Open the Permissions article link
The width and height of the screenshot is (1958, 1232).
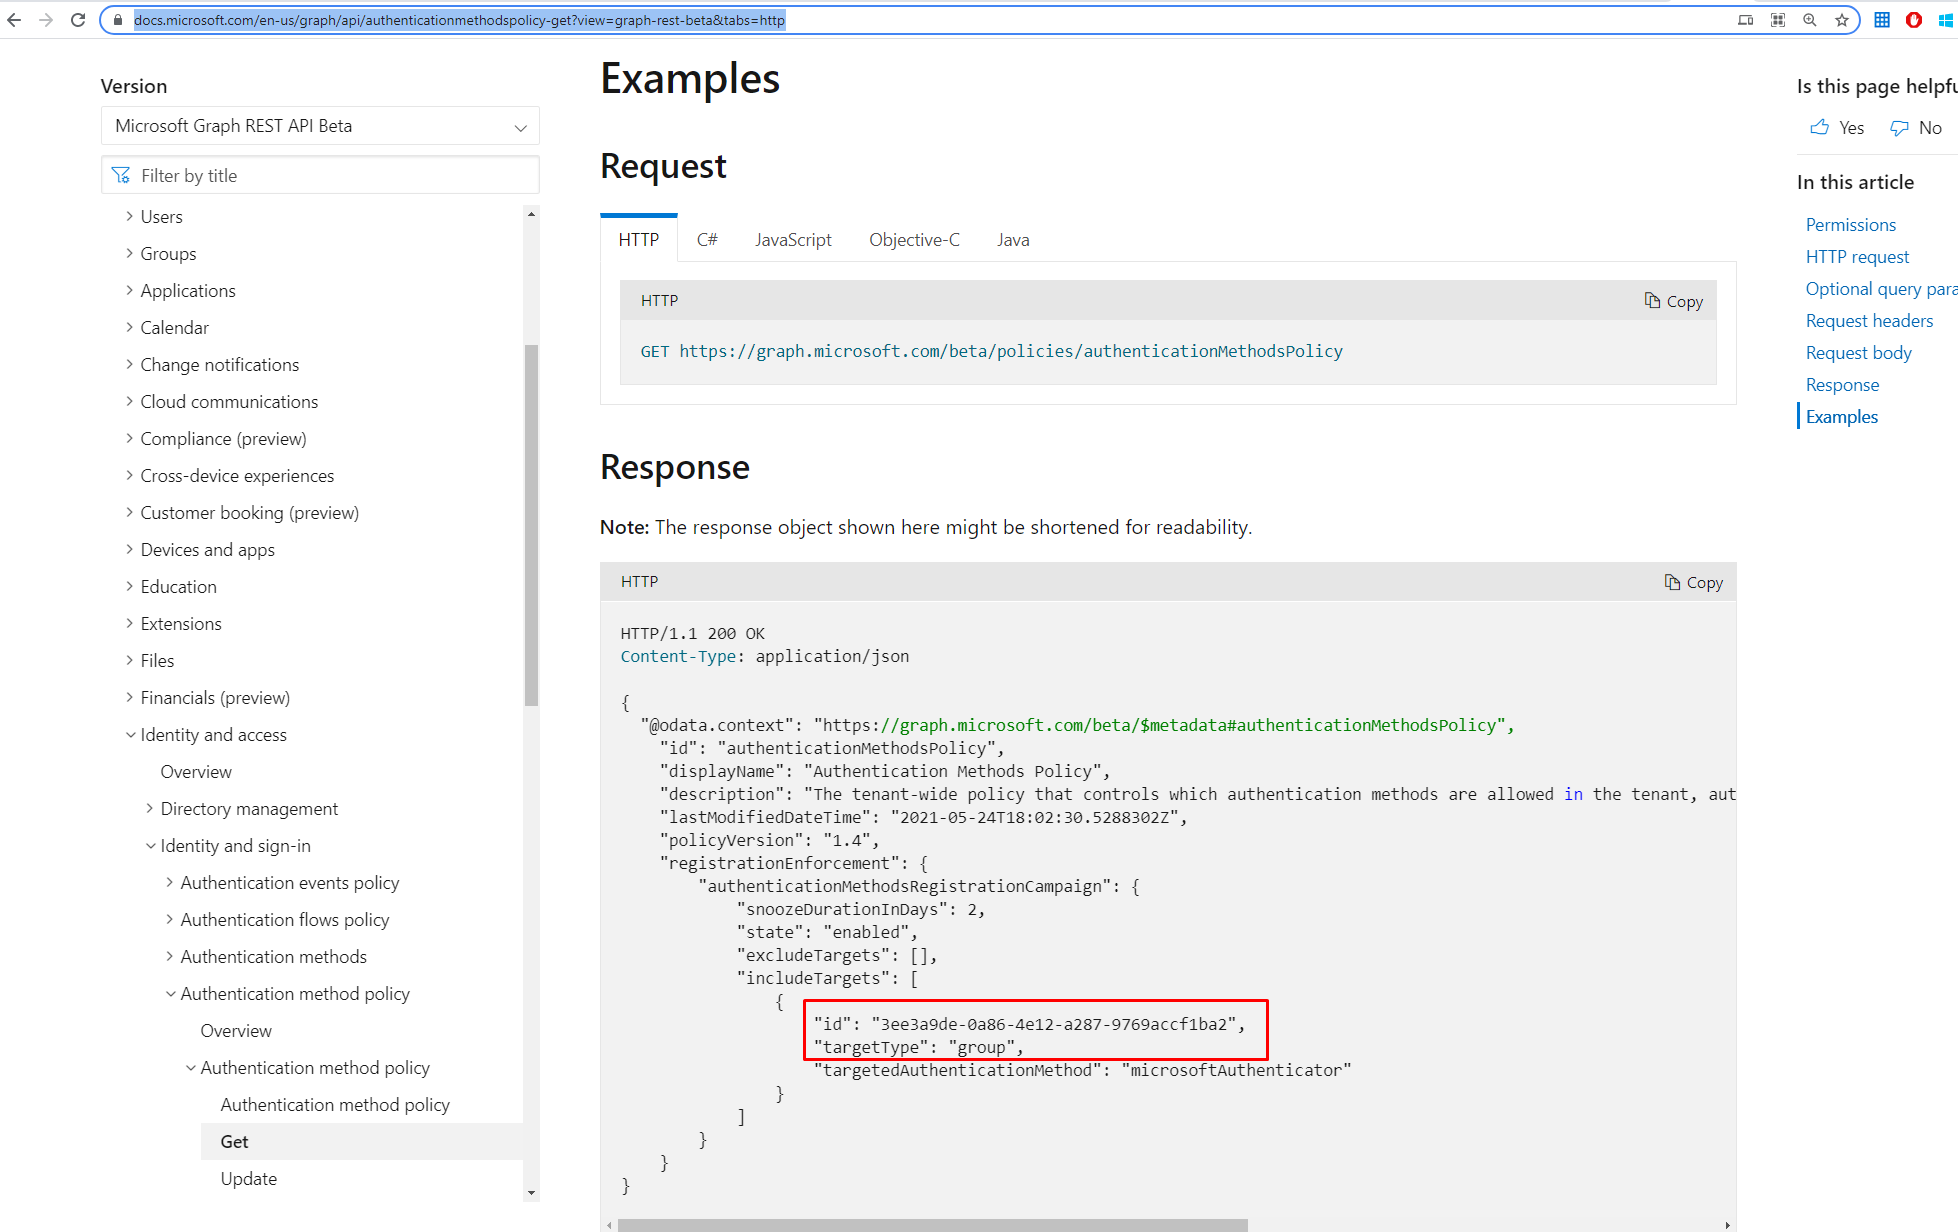coord(1850,225)
